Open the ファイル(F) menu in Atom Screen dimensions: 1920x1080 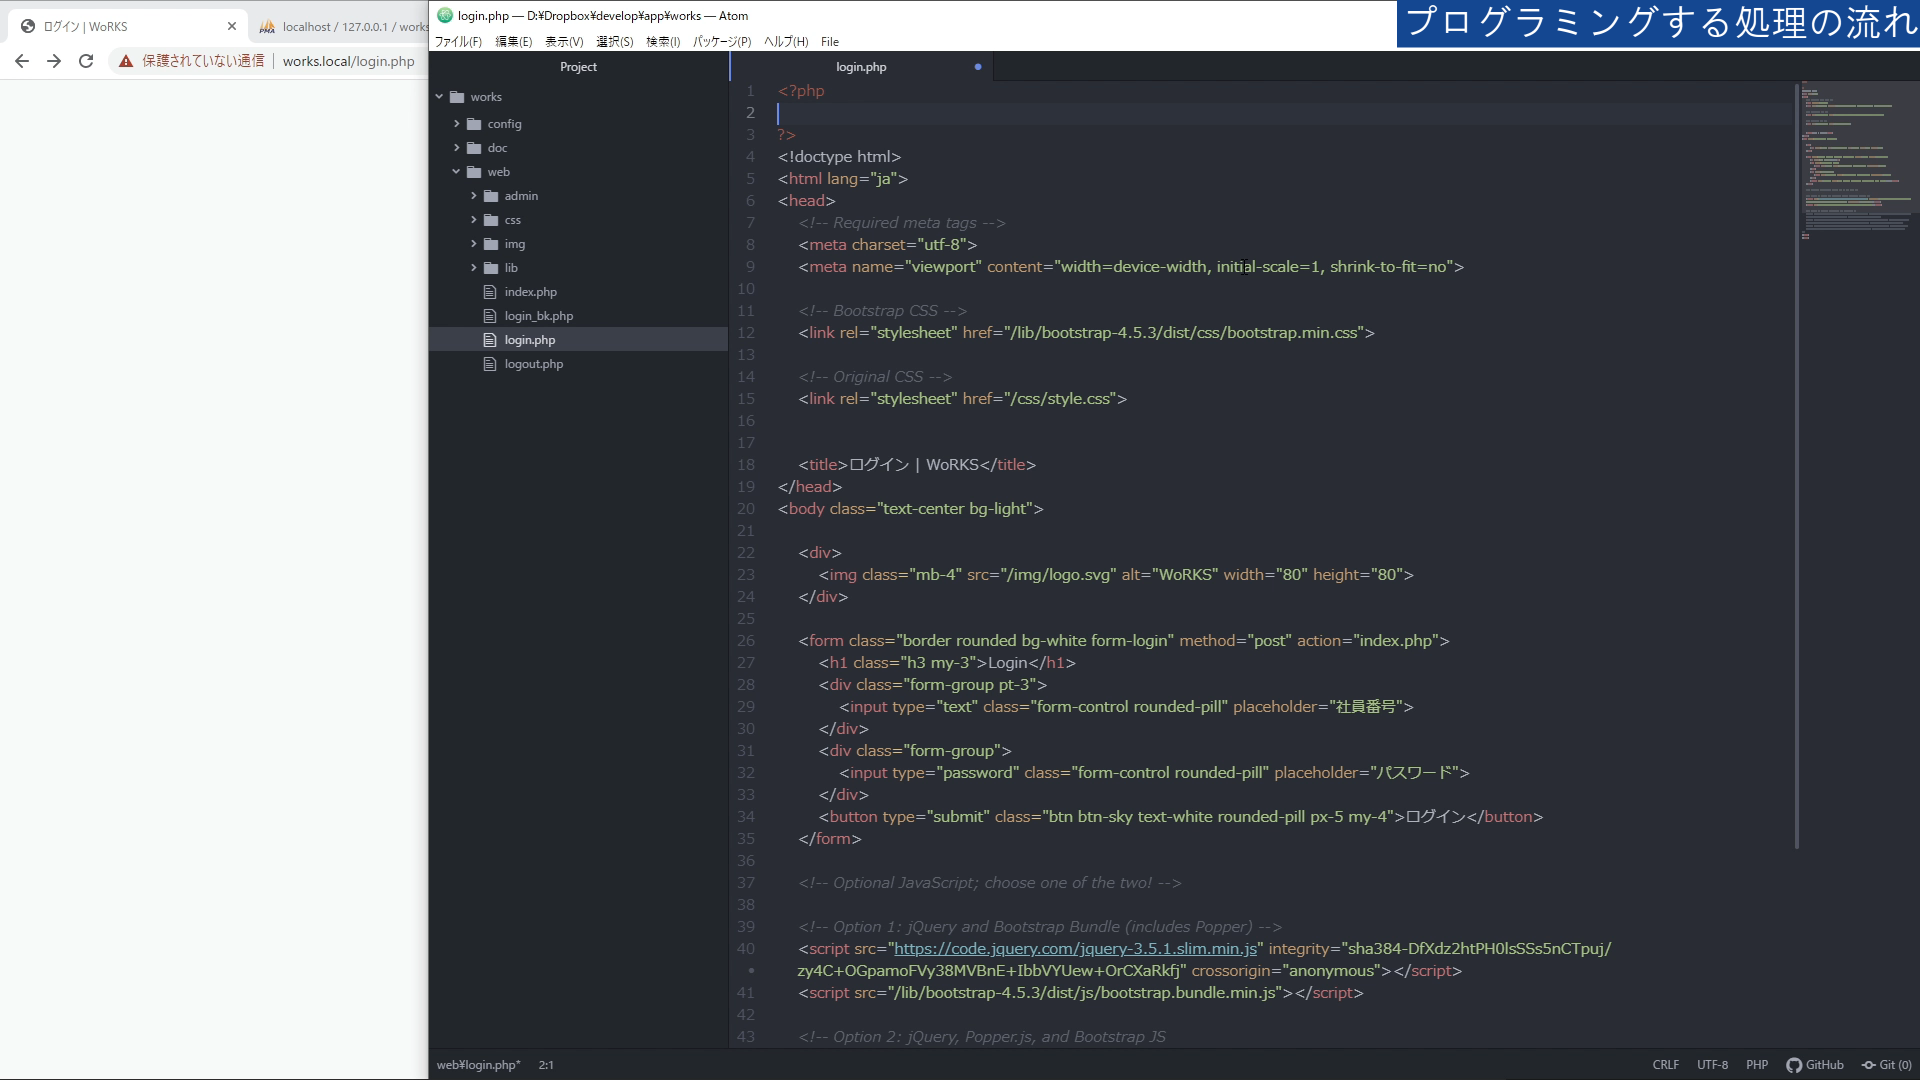point(458,42)
